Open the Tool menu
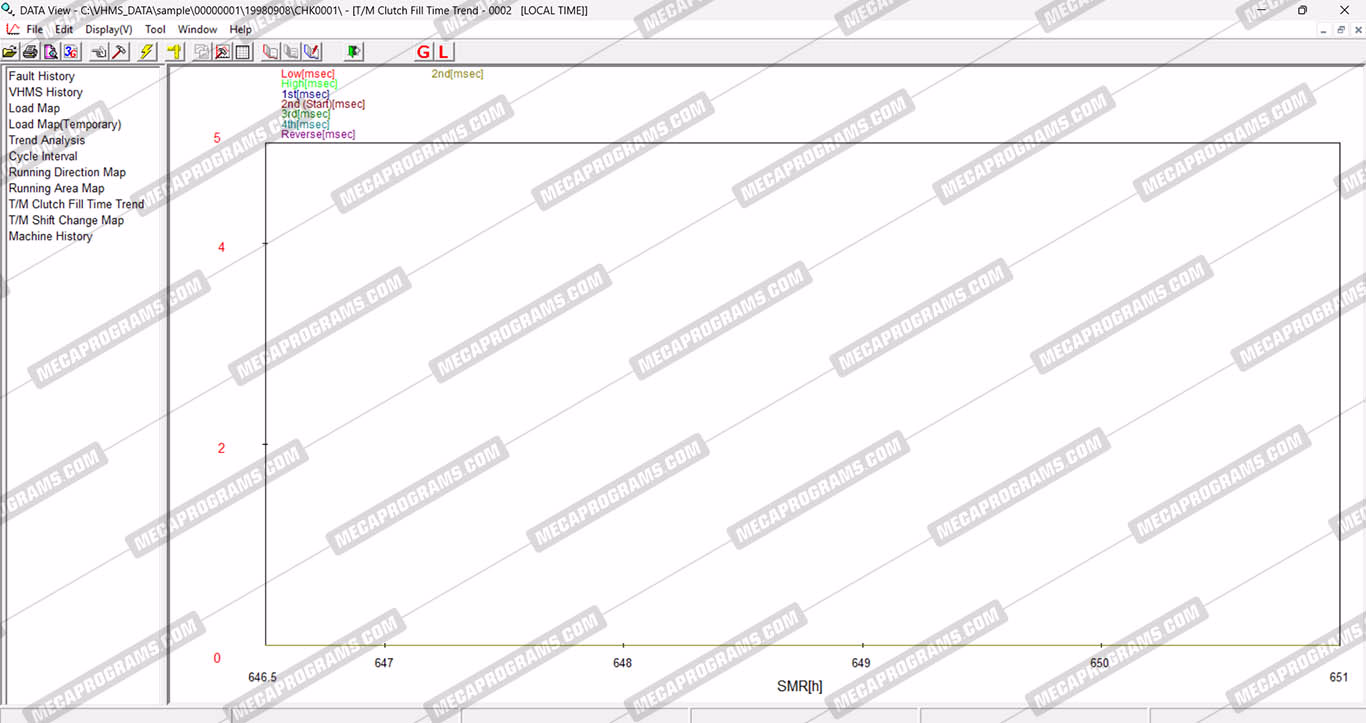1366x723 pixels. (x=155, y=29)
